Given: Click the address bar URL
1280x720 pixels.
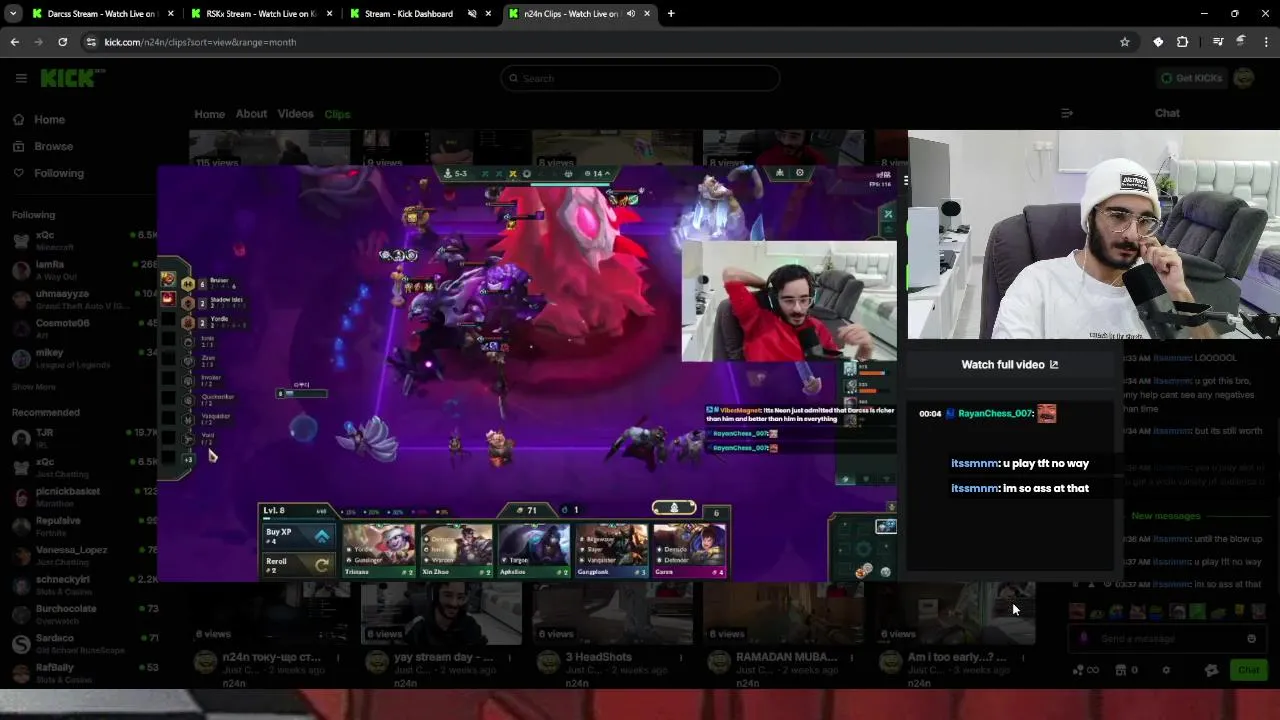Looking at the screenshot, I should click(201, 42).
